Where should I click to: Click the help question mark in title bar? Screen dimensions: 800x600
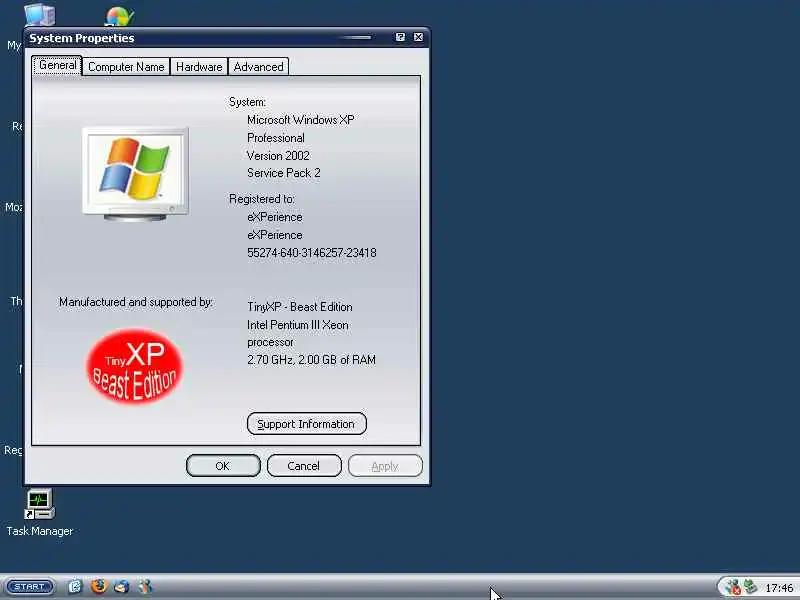tap(400, 37)
